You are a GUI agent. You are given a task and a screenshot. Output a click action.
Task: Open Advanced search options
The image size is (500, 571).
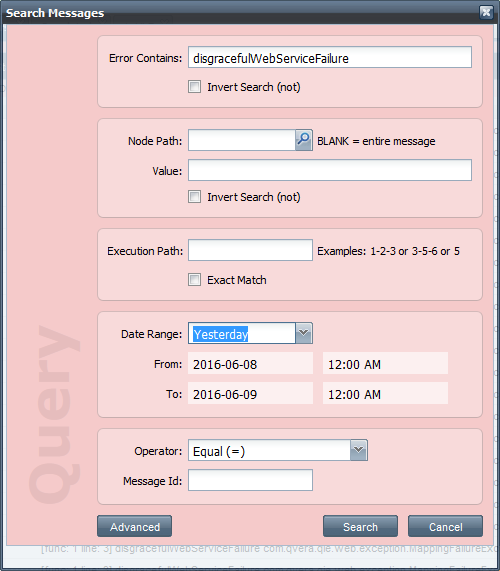click(134, 526)
